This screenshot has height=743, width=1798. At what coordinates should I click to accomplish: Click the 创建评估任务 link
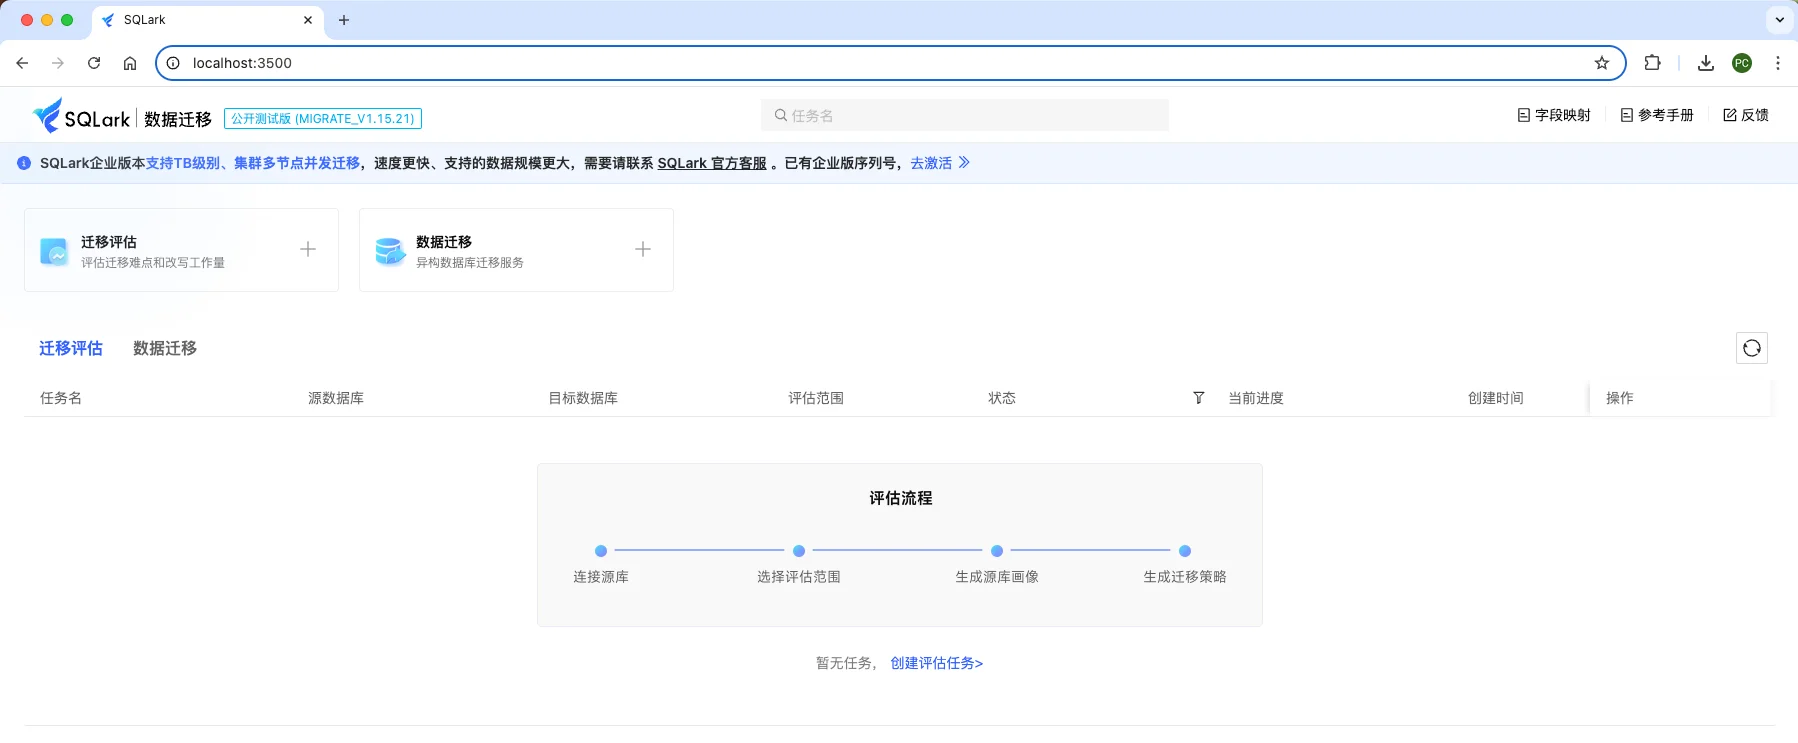pyautogui.click(x=936, y=663)
